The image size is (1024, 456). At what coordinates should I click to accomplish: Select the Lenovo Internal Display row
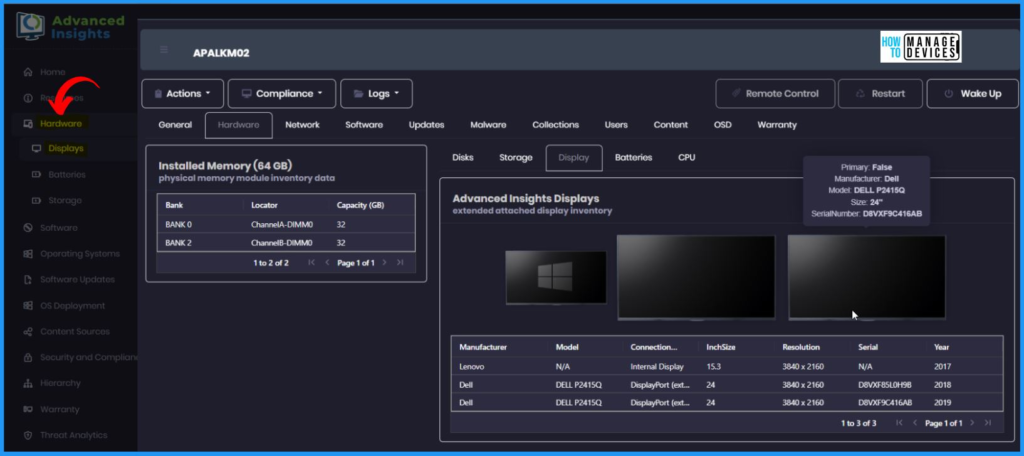coord(727,366)
